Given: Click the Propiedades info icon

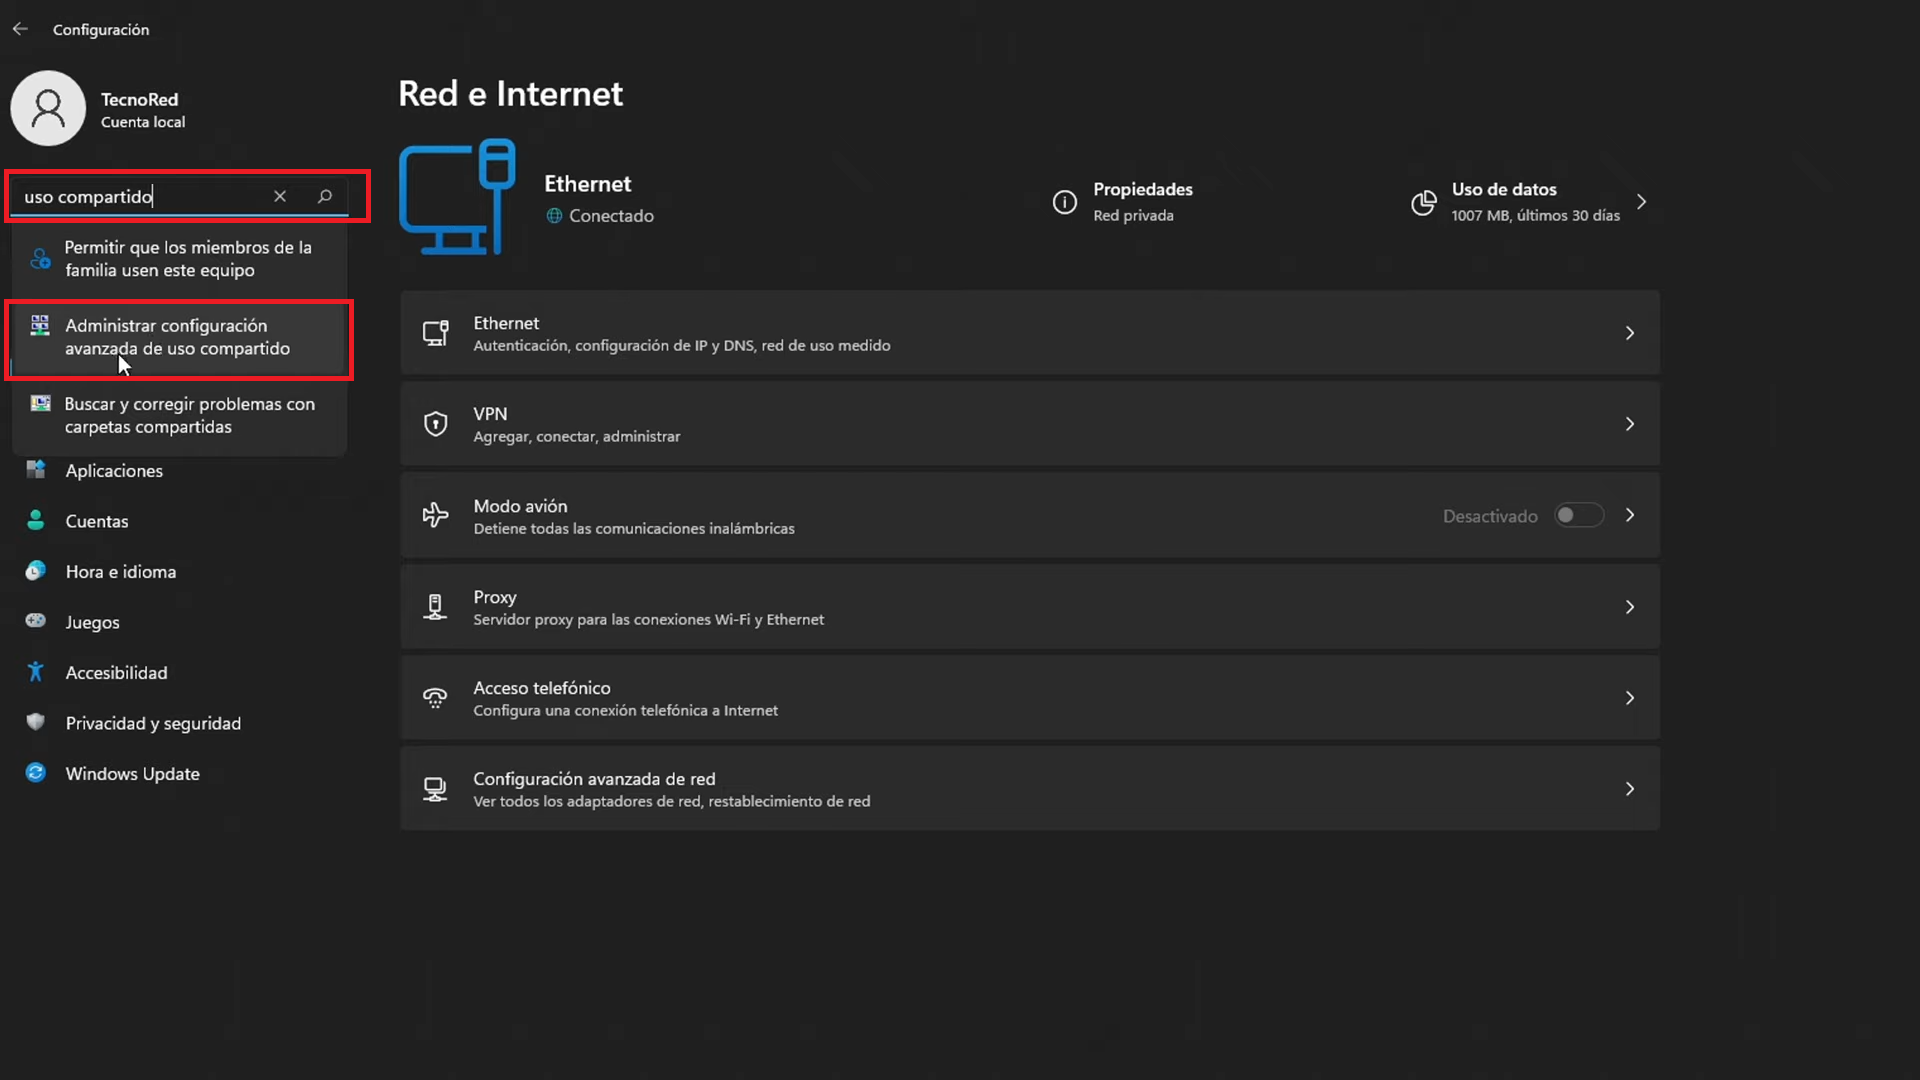Looking at the screenshot, I should coord(1064,202).
